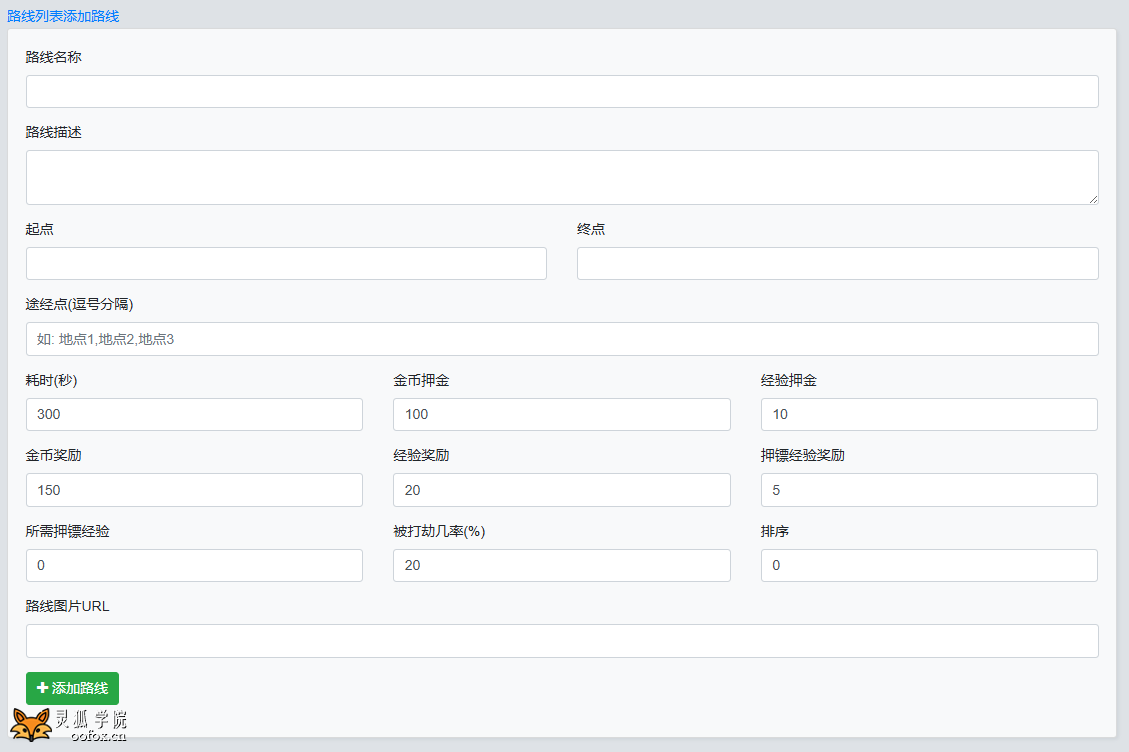The height and width of the screenshot is (752, 1129).
Task: Open the 路线列表 breadcrumb link
Action: click(35, 16)
